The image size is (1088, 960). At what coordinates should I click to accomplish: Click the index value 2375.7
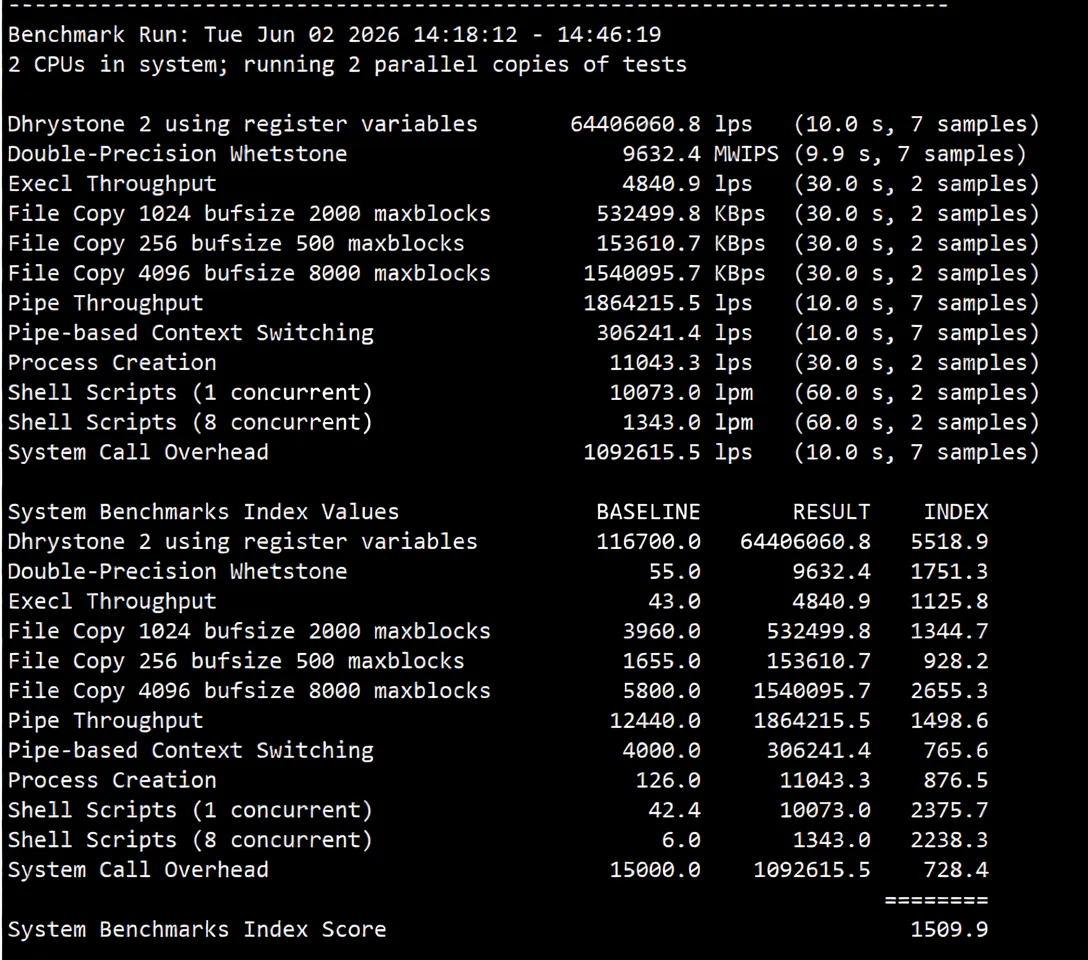tap(949, 810)
